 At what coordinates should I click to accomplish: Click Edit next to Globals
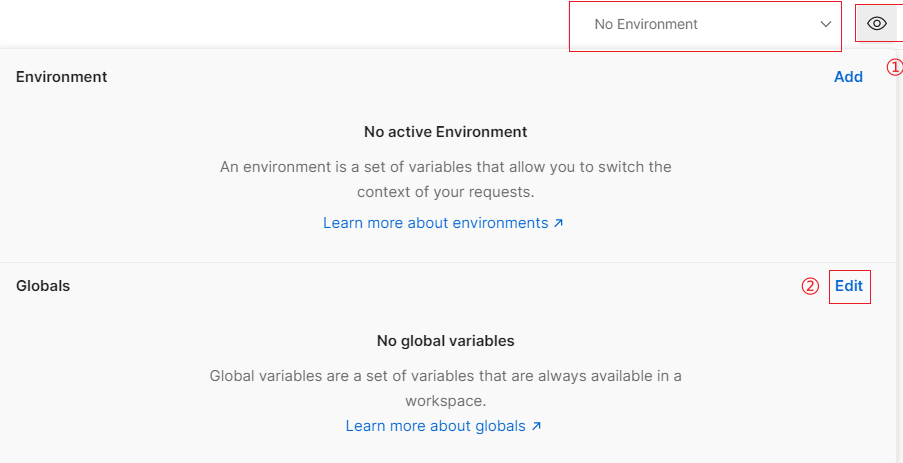pyautogui.click(x=849, y=286)
